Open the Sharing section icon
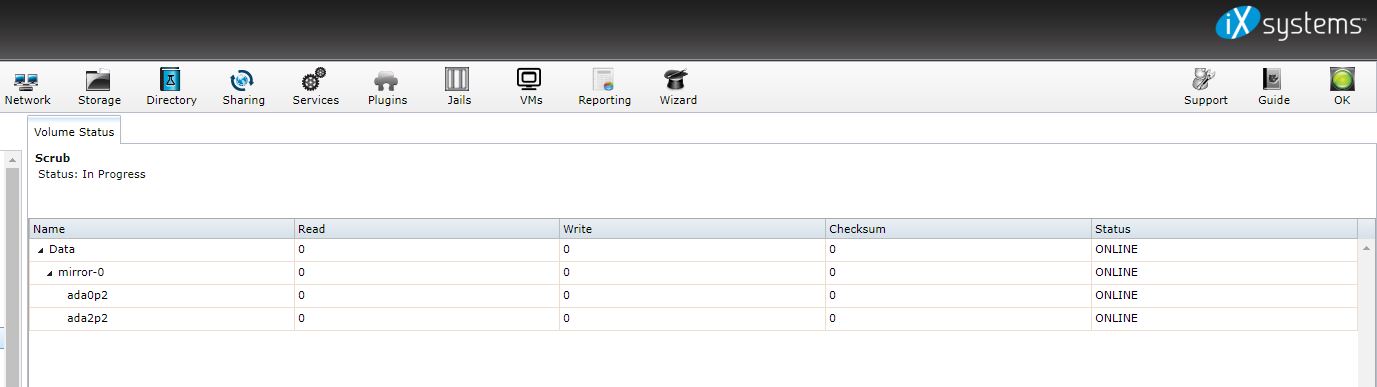The height and width of the screenshot is (387, 1377). click(243, 81)
